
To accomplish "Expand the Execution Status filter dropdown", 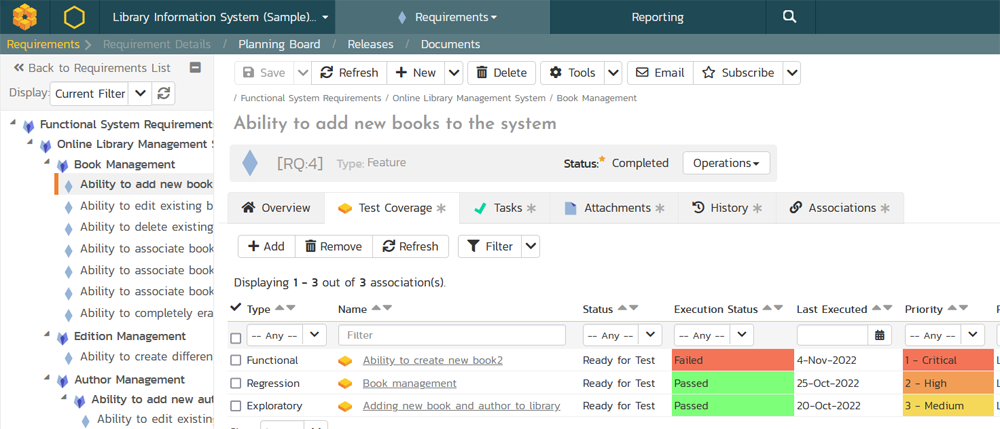I will (713, 336).
